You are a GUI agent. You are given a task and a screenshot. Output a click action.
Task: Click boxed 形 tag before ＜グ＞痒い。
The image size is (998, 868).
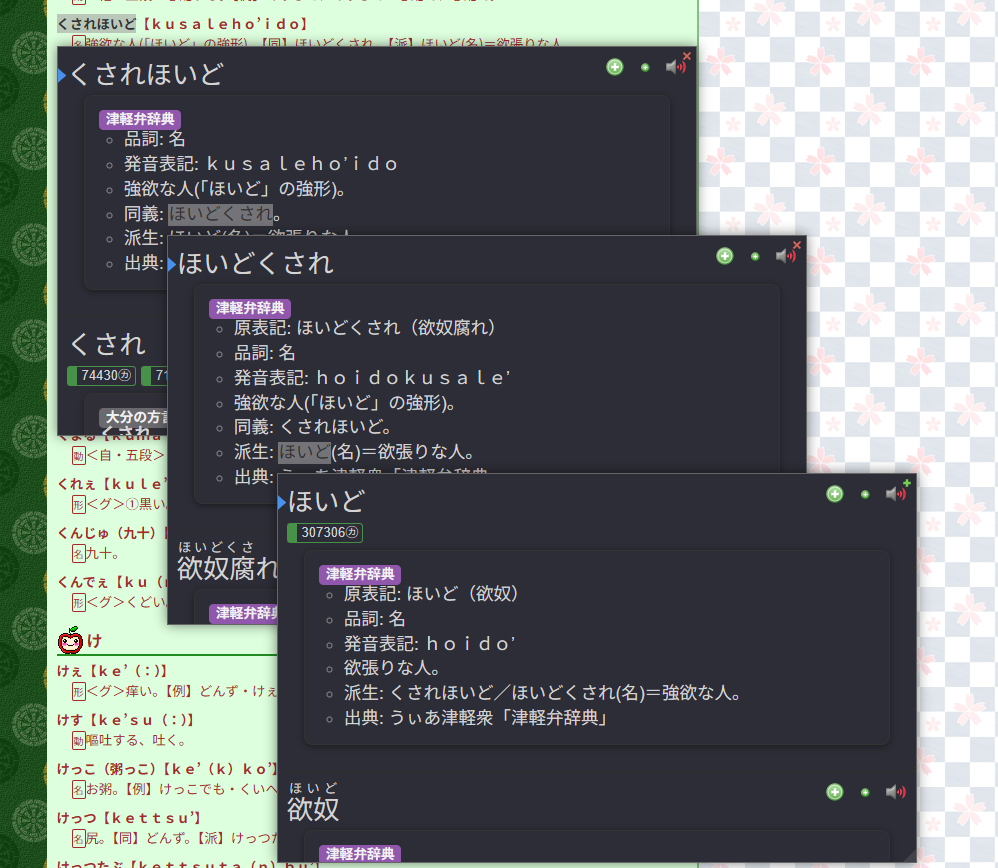coord(78,692)
